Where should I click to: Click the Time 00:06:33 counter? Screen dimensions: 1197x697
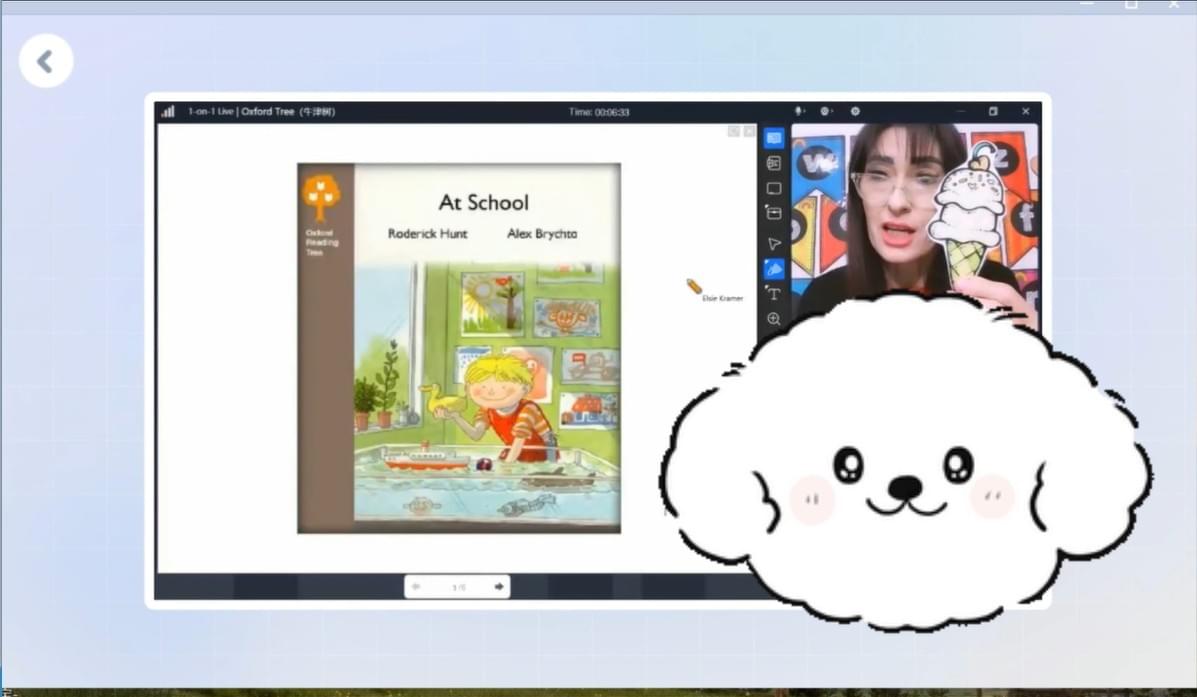pos(599,111)
